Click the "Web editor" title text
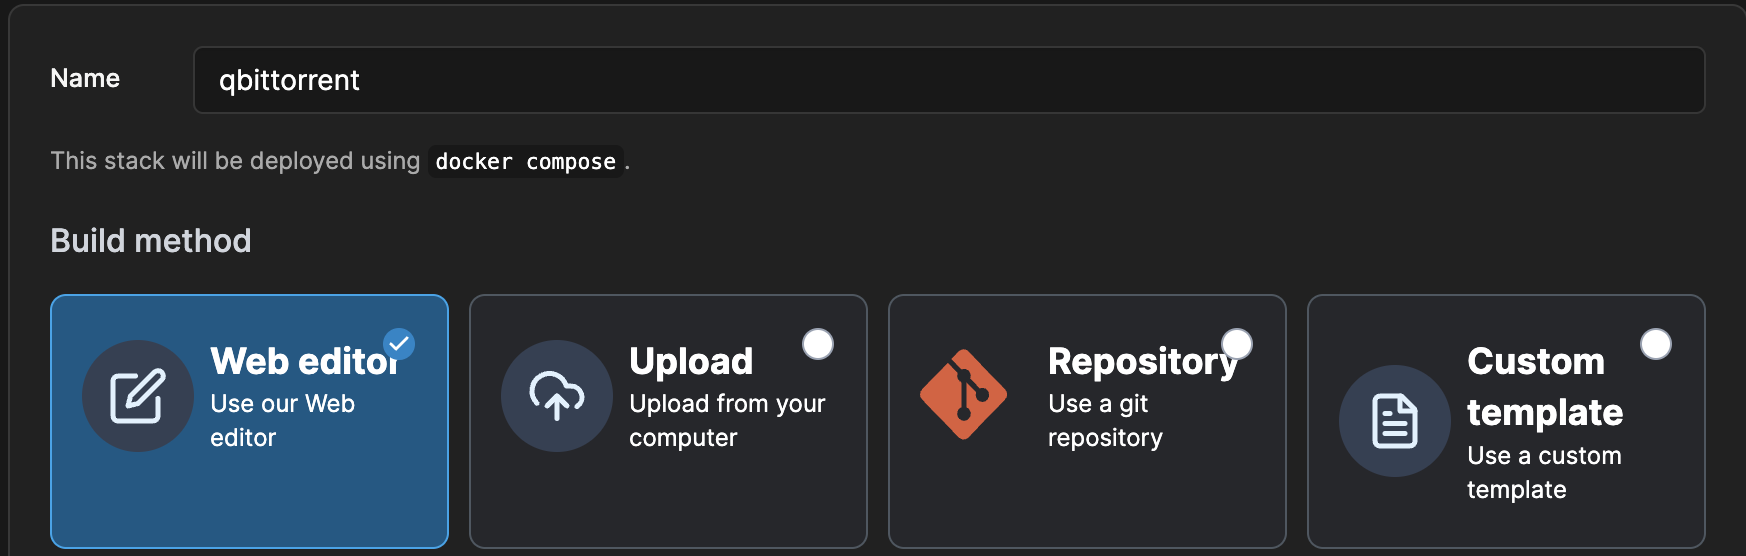The height and width of the screenshot is (556, 1746). point(304,361)
